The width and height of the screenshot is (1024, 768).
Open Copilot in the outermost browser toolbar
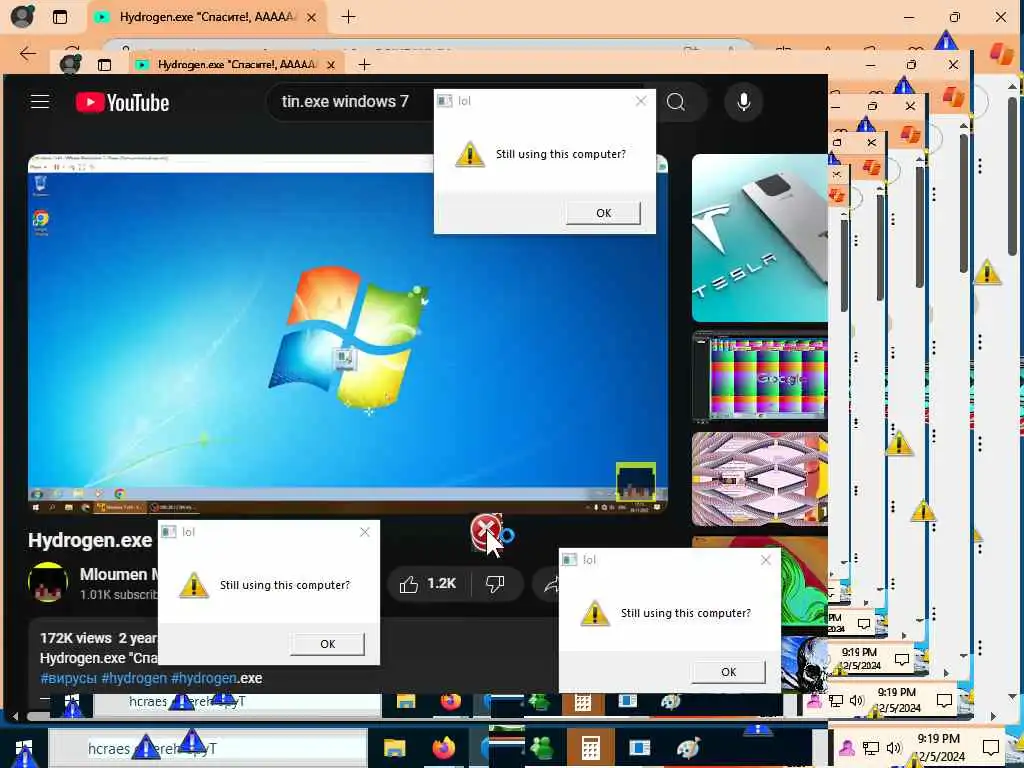pos(1000,53)
